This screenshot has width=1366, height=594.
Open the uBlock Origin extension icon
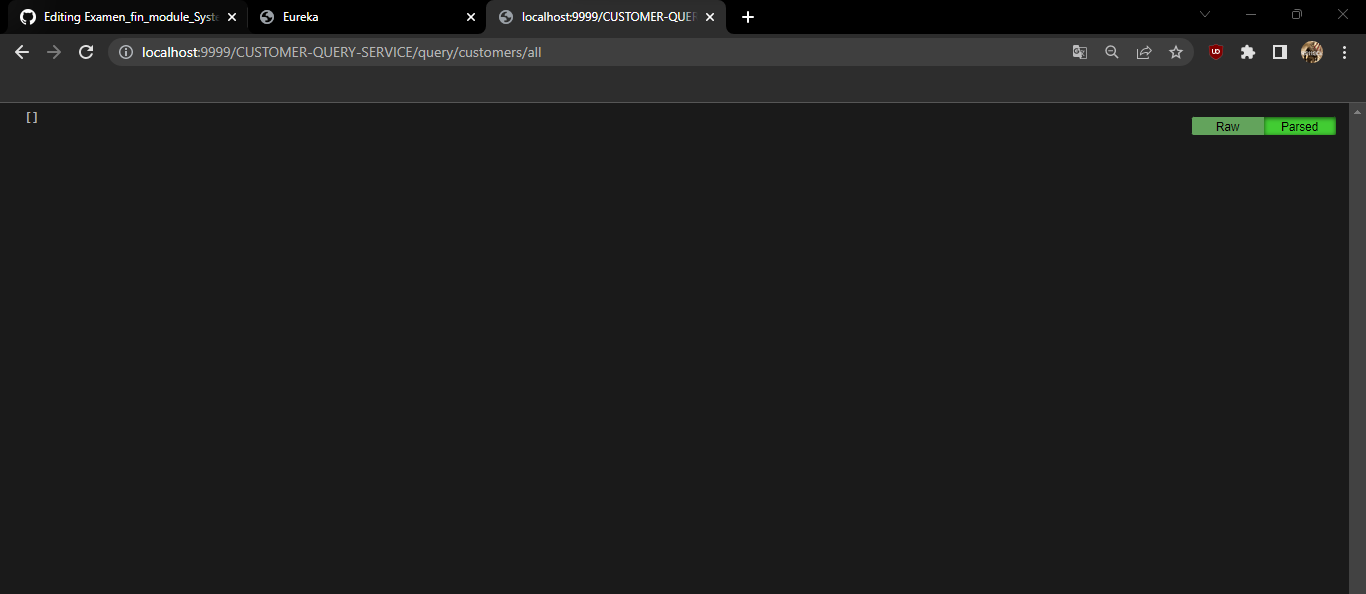1215,51
